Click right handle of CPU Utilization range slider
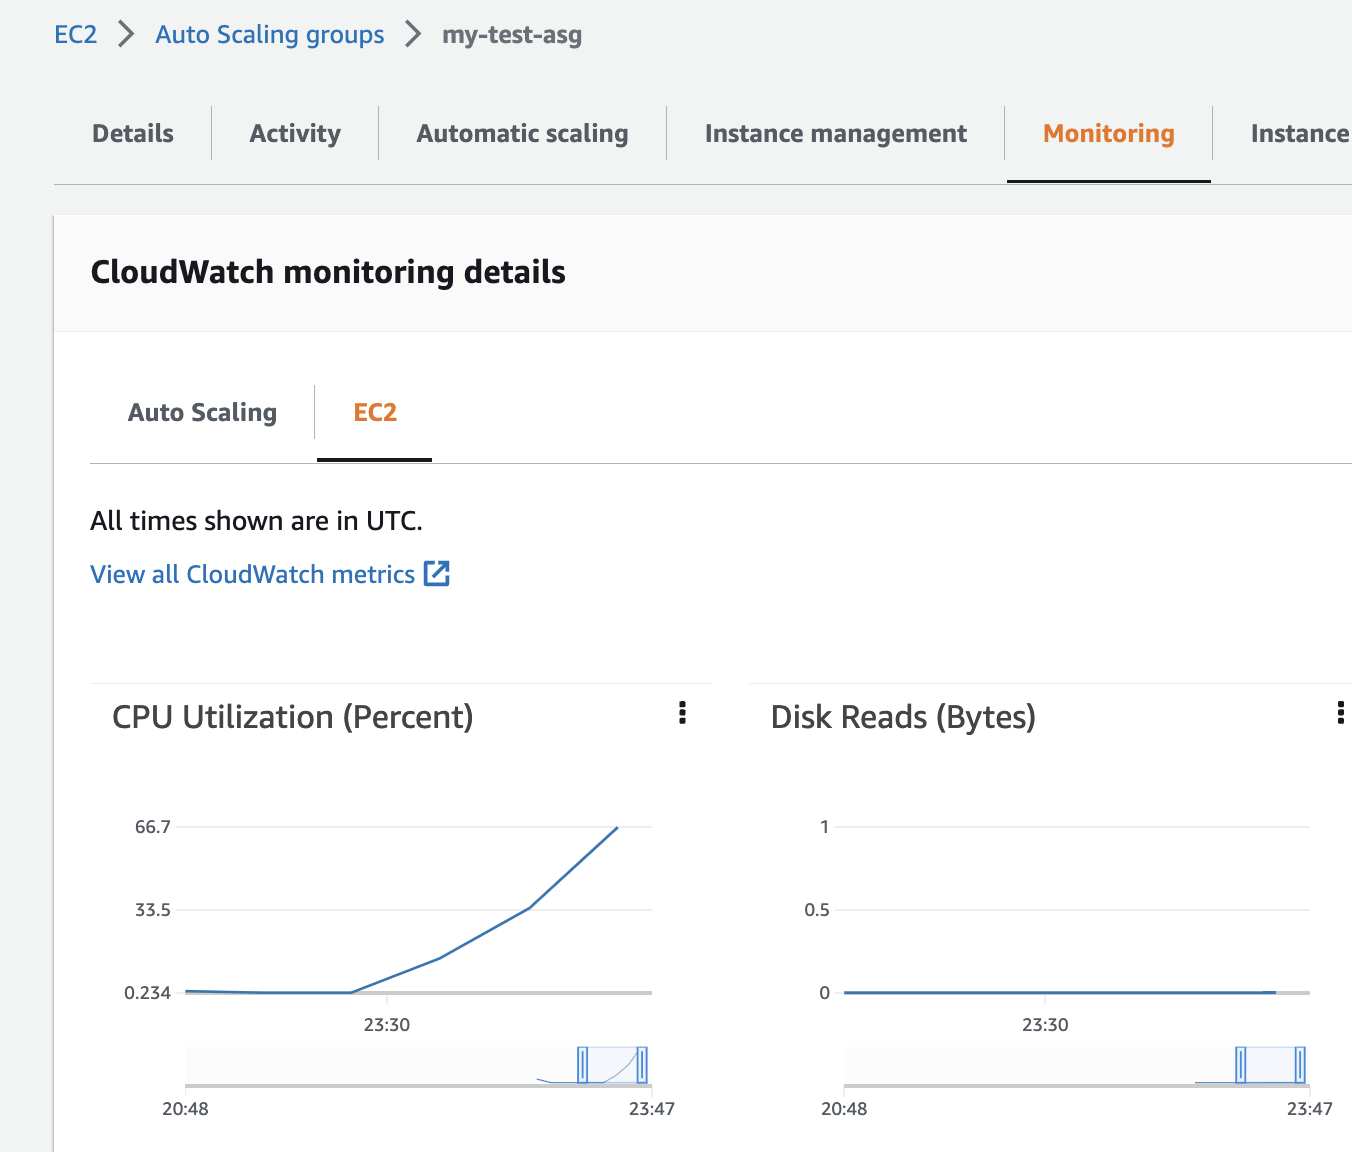Viewport: 1352px width, 1152px height. 642,1065
